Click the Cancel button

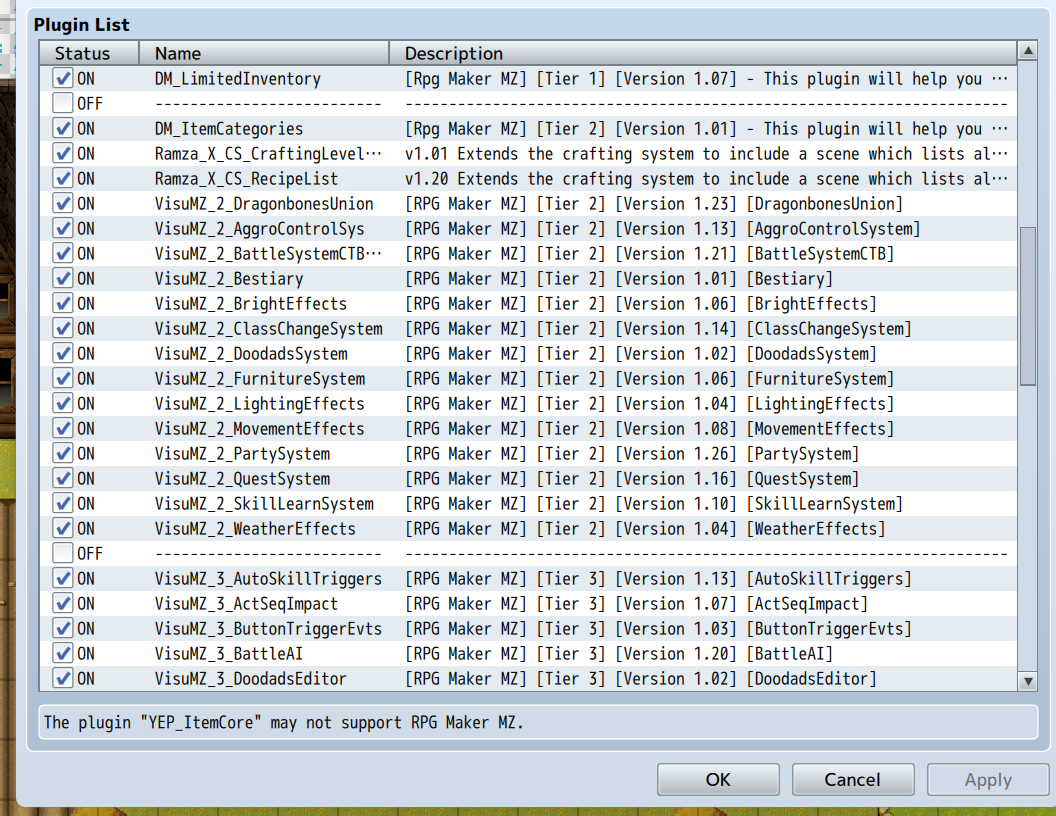tap(853, 780)
